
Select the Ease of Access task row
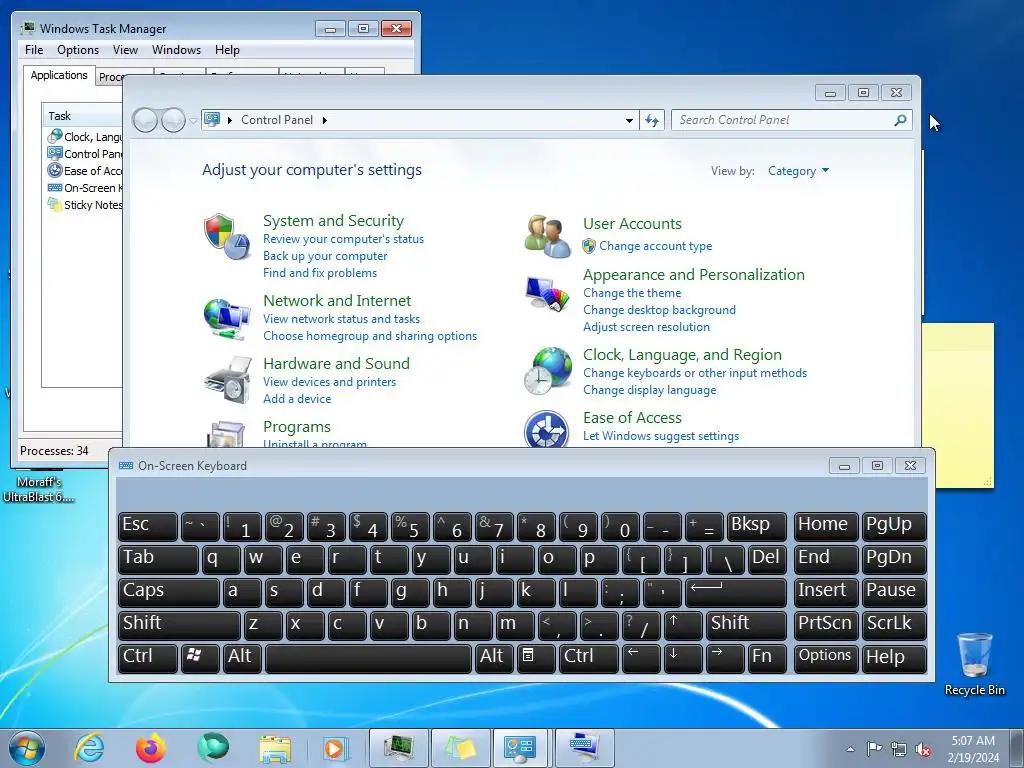coord(84,171)
